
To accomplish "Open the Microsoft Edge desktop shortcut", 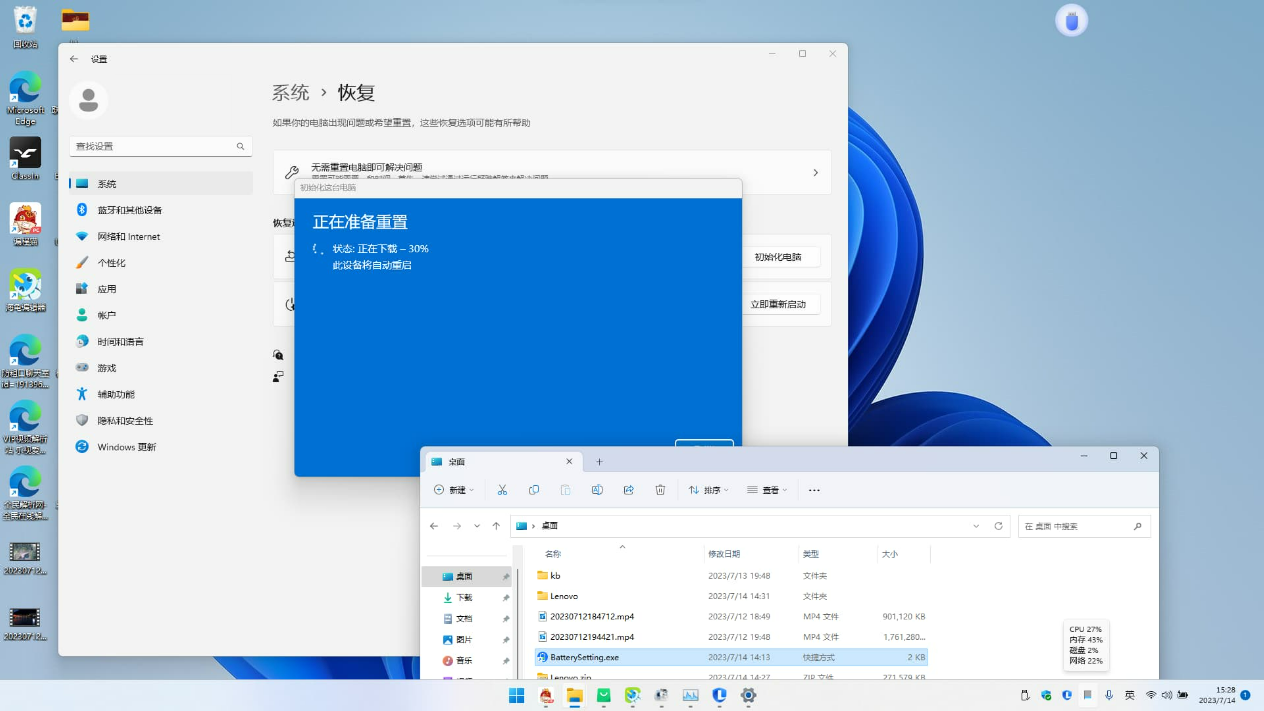I will pyautogui.click(x=25, y=99).
